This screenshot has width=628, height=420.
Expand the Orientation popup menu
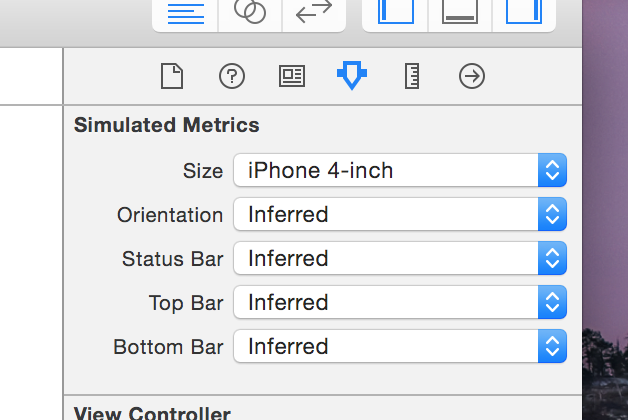pyautogui.click(x=400, y=215)
